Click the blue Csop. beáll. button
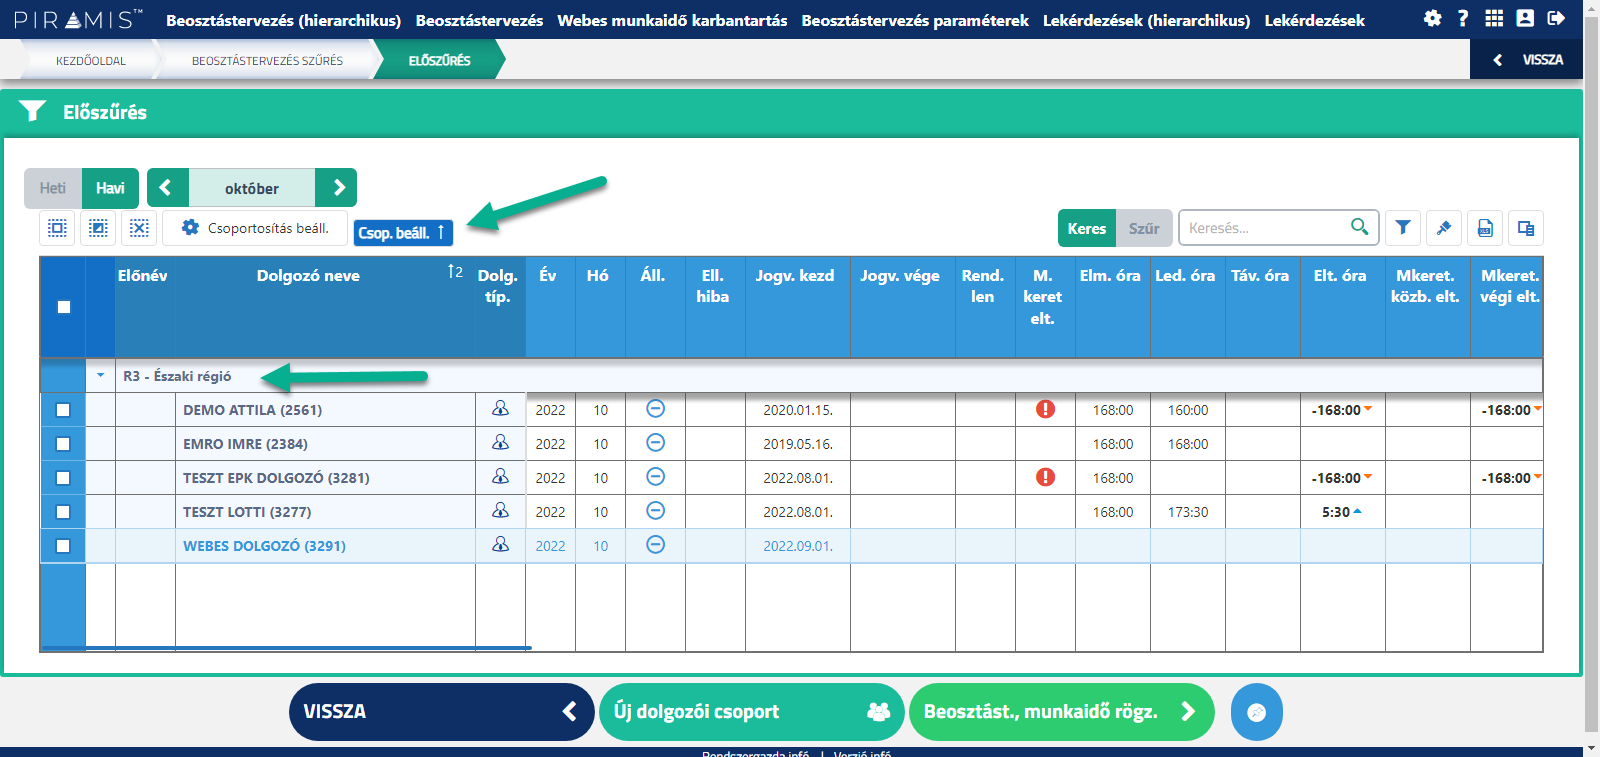 point(403,232)
